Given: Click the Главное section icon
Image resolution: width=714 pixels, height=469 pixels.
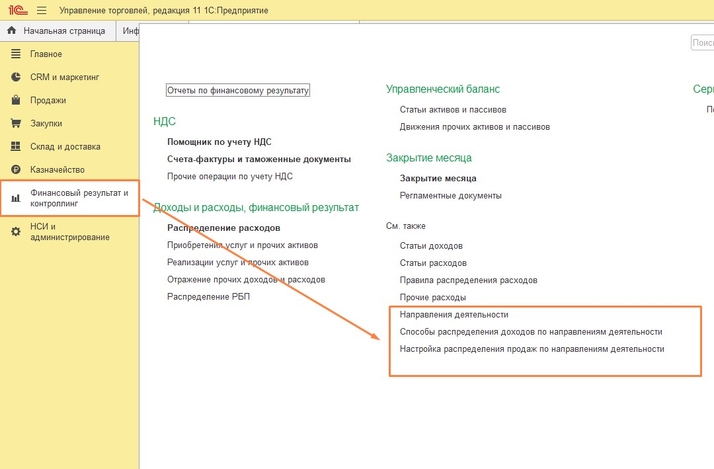Looking at the screenshot, I should coord(15,54).
